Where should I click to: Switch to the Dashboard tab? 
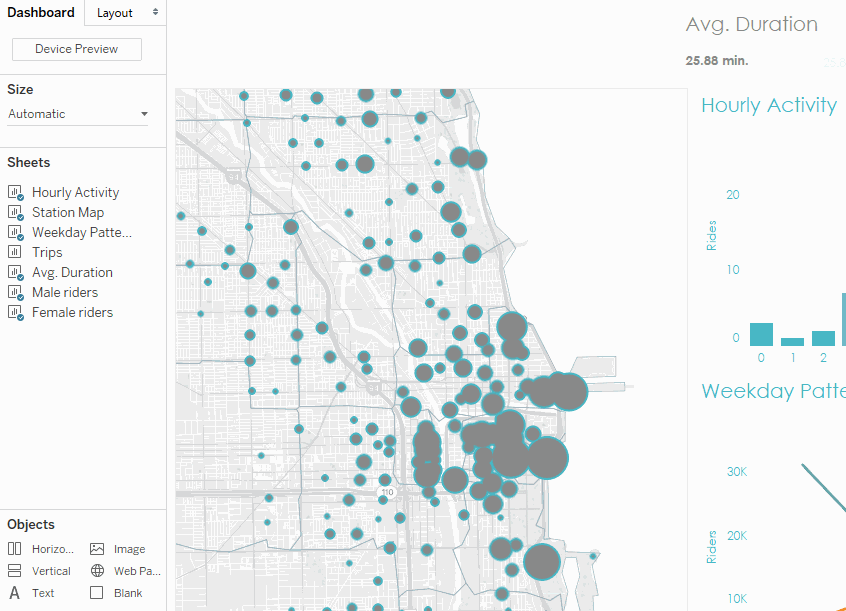pyautogui.click(x=41, y=13)
